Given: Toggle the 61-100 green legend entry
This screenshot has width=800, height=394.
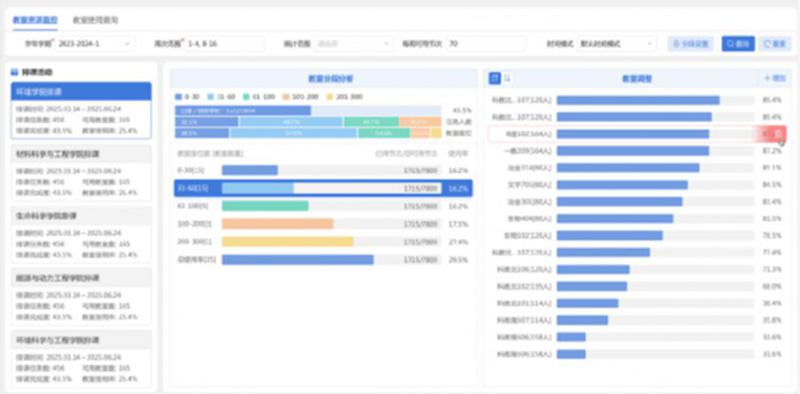Looking at the screenshot, I should coord(259,96).
